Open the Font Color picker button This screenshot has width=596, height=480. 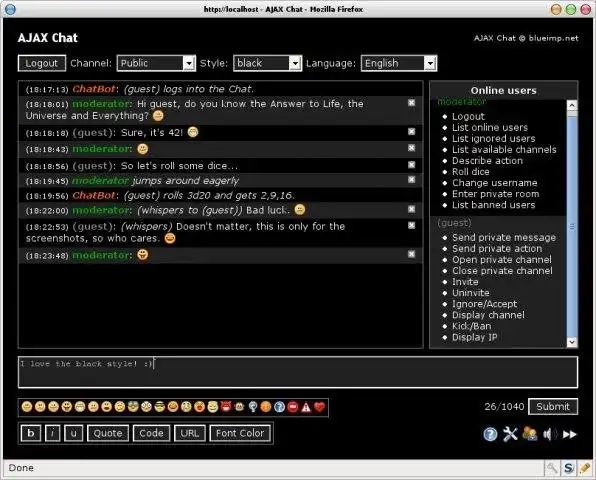[240, 433]
